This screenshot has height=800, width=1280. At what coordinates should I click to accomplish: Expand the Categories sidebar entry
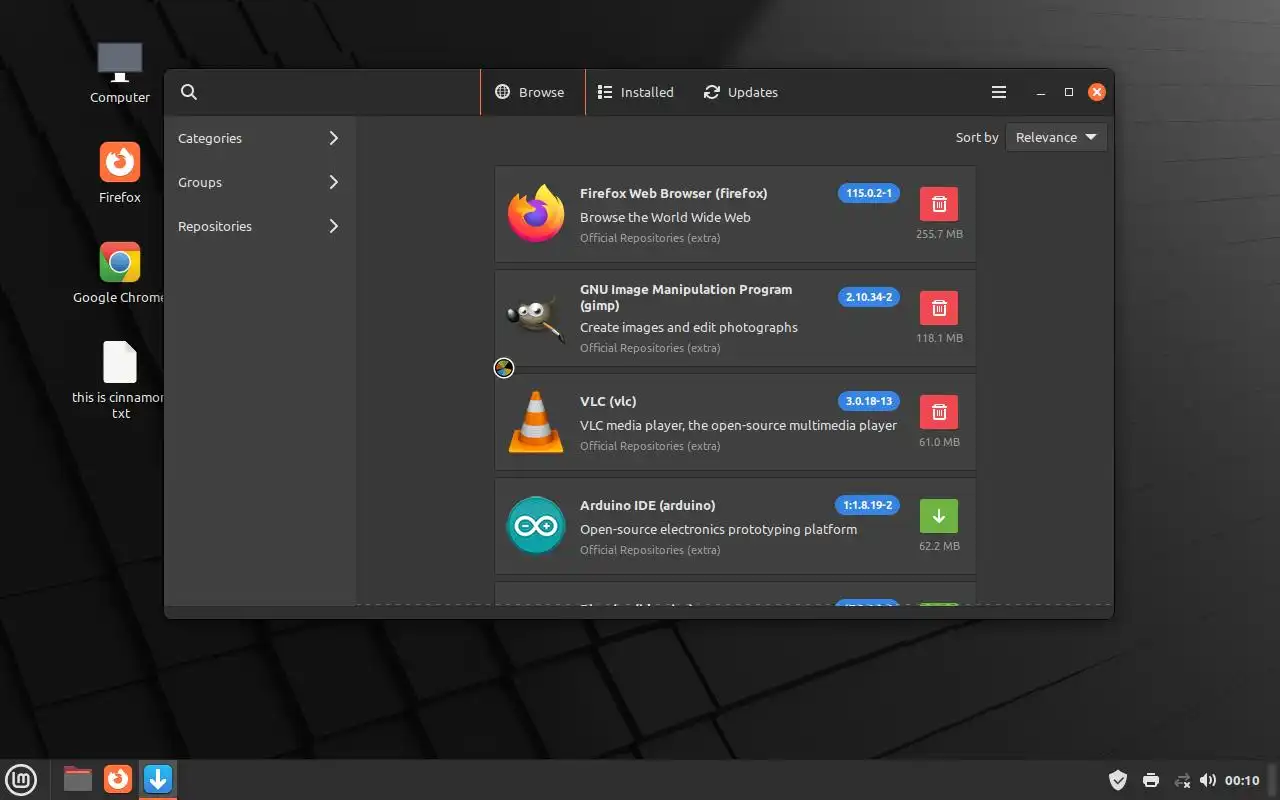260,138
